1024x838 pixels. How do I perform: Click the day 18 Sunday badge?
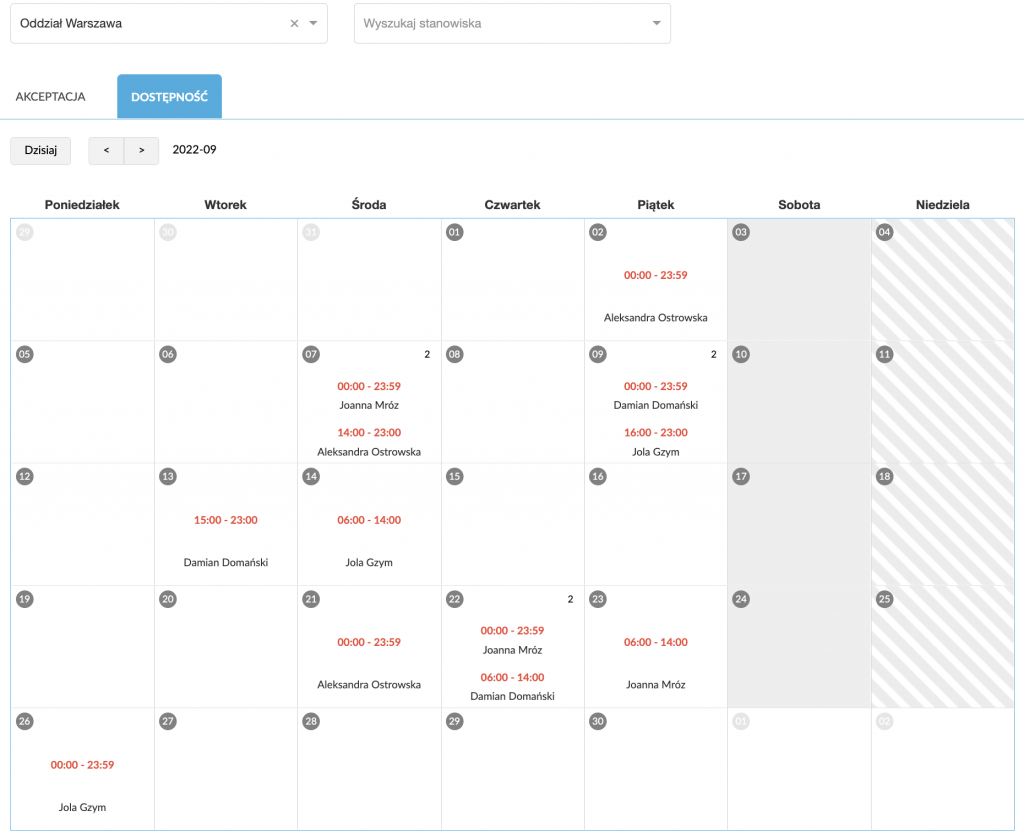(x=884, y=476)
